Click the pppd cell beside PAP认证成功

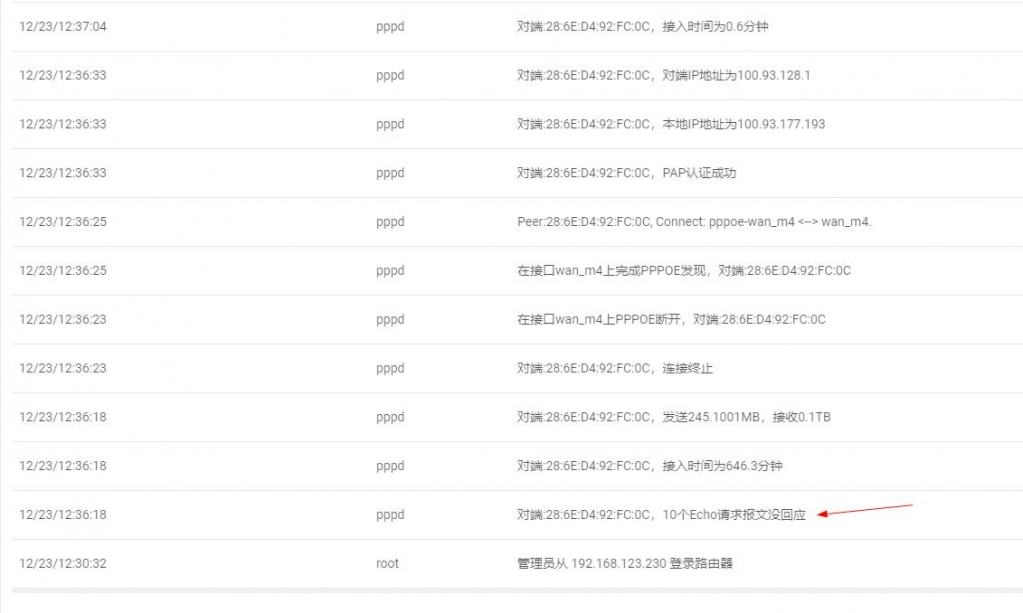tap(390, 173)
